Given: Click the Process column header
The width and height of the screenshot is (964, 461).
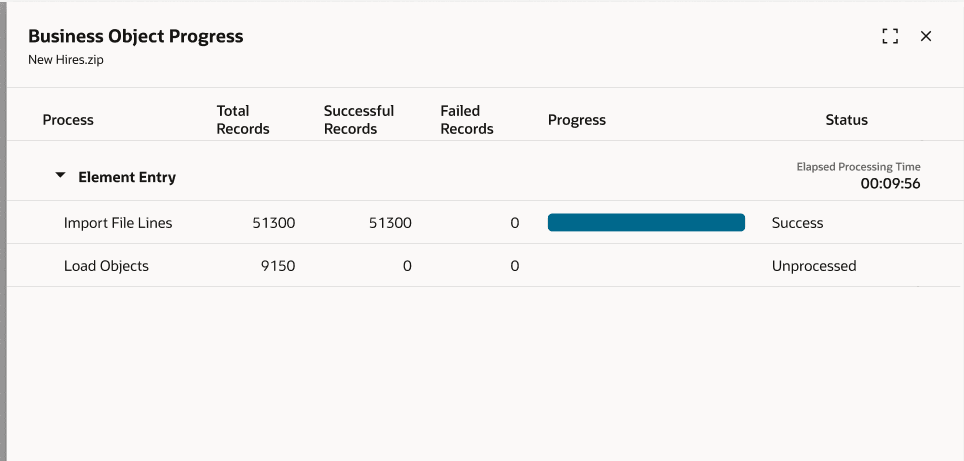Looking at the screenshot, I should coord(68,120).
